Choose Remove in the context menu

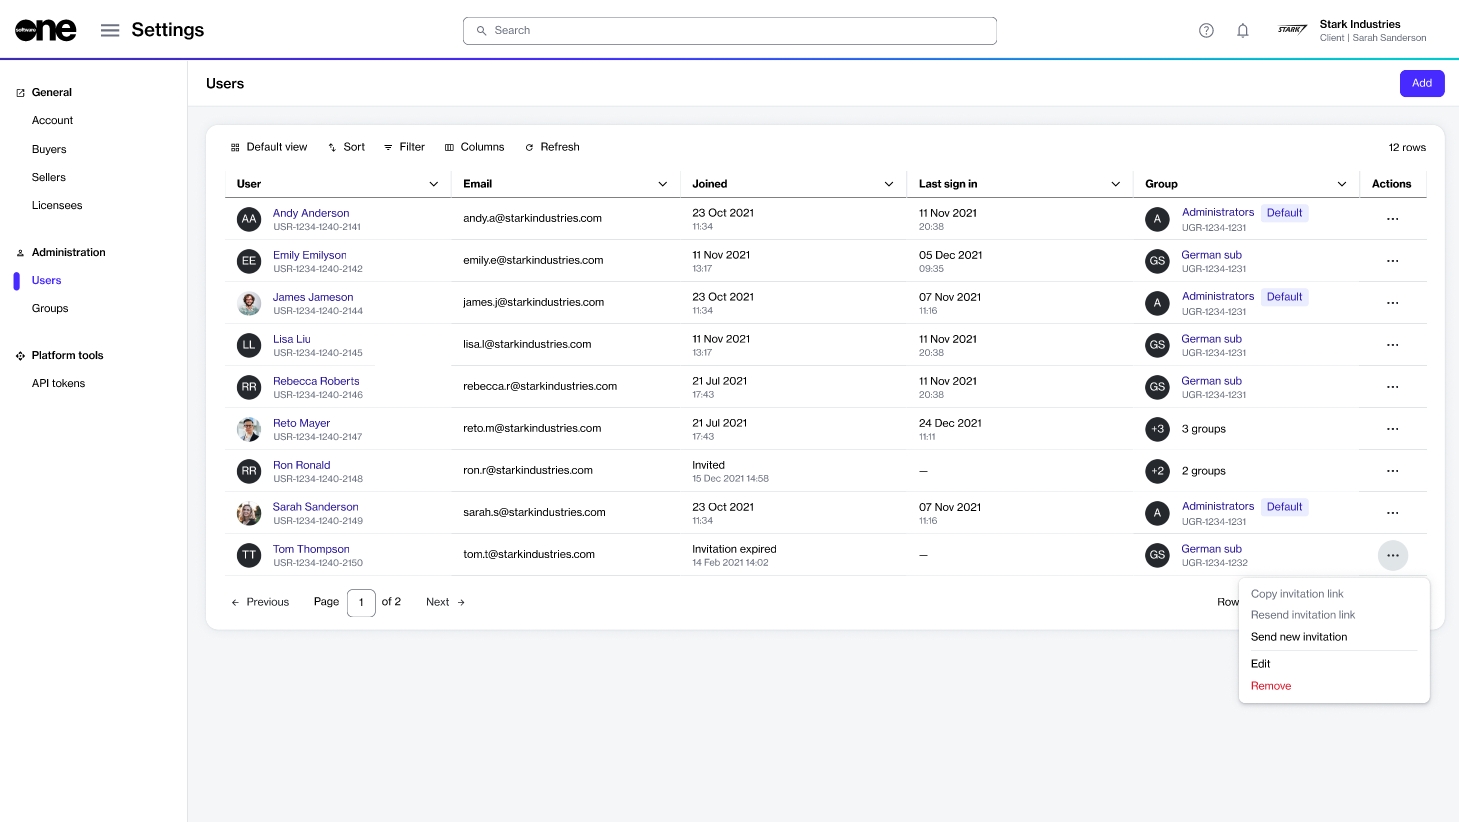pyautogui.click(x=1270, y=686)
